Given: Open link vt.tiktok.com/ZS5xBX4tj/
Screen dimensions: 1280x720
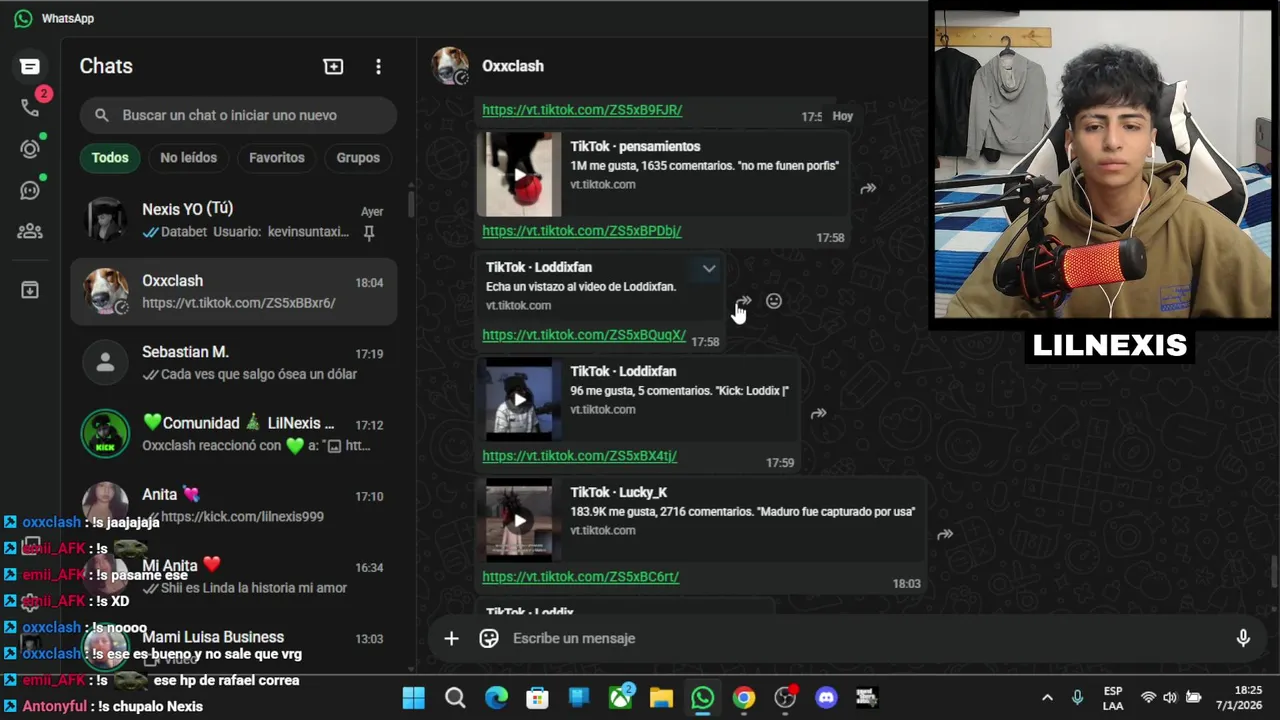Looking at the screenshot, I should [x=580, y=456].
